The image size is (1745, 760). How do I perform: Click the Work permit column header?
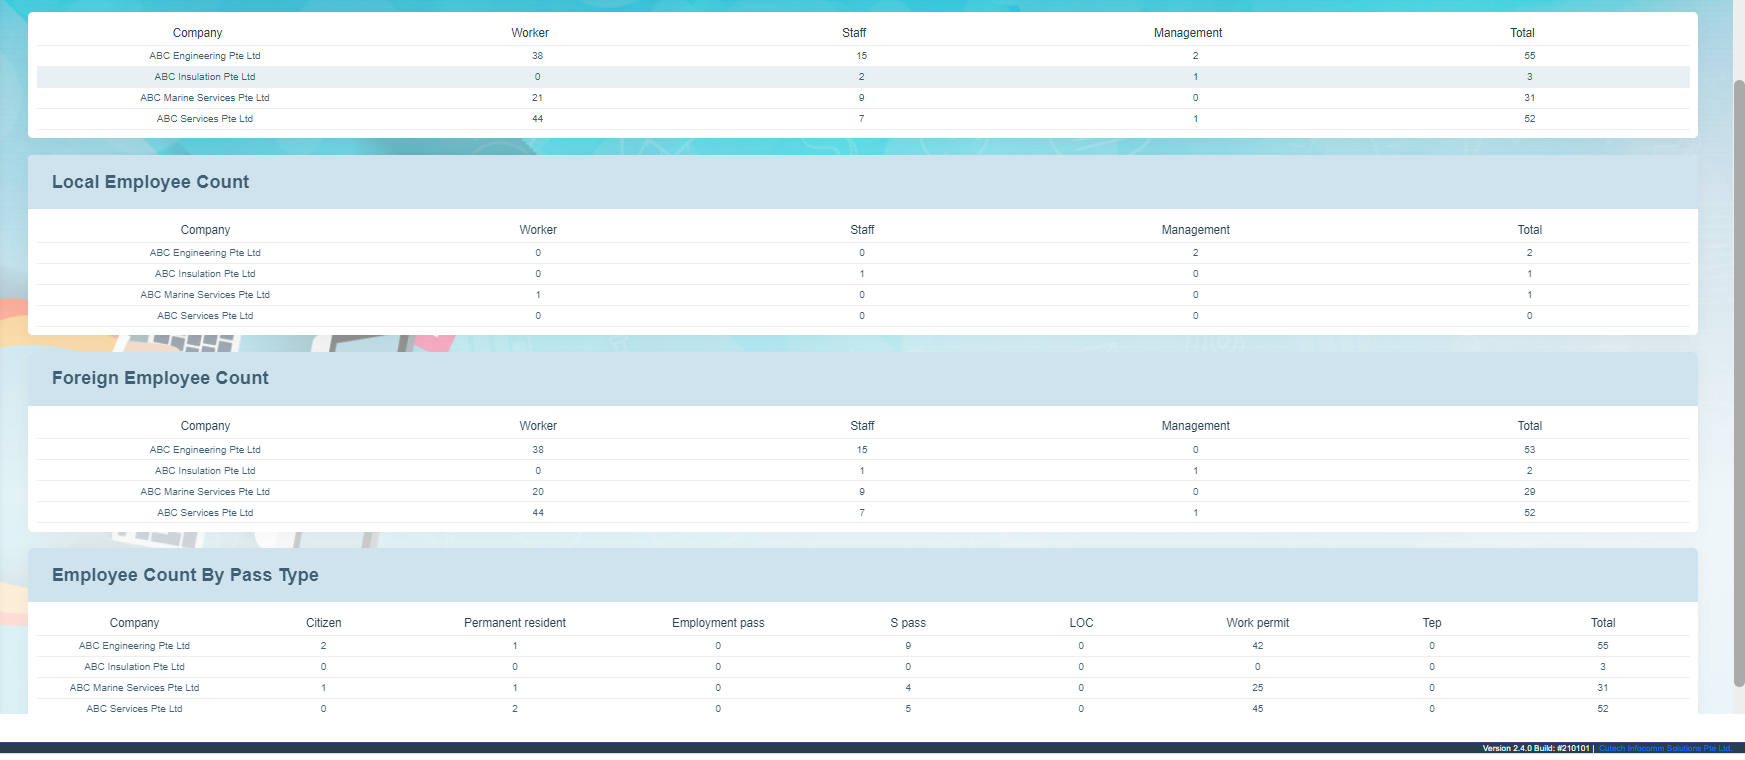[1257, 623]
